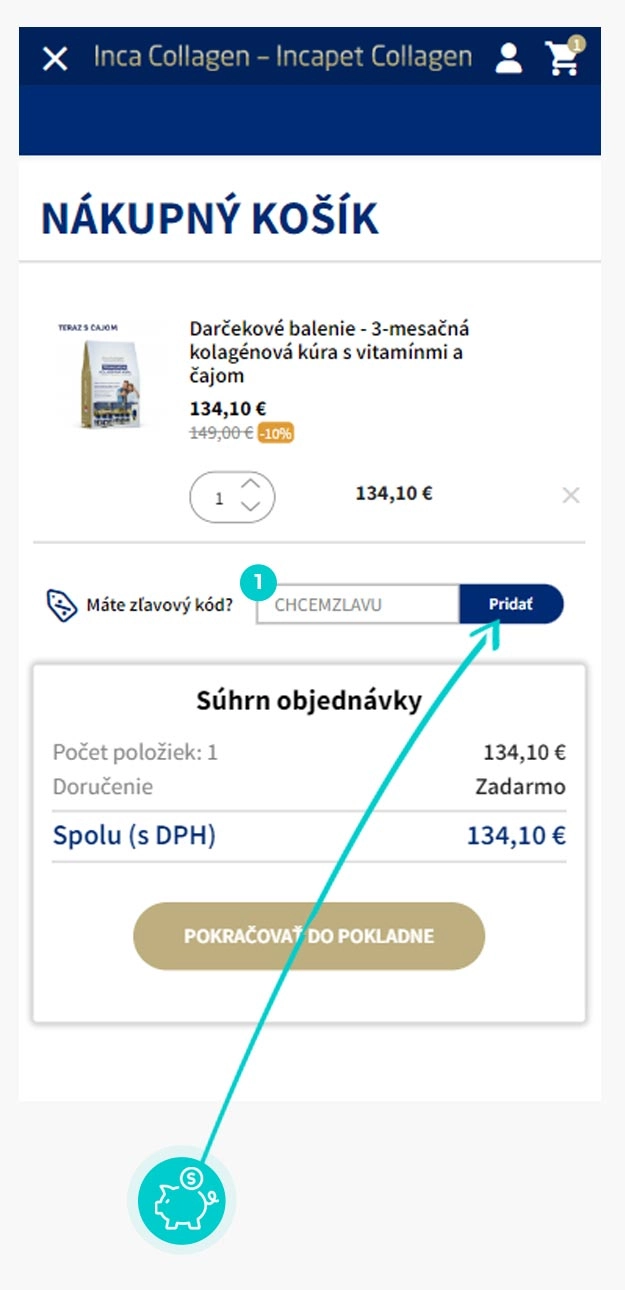Open the Darčekové balenie product title

point(329,352)
